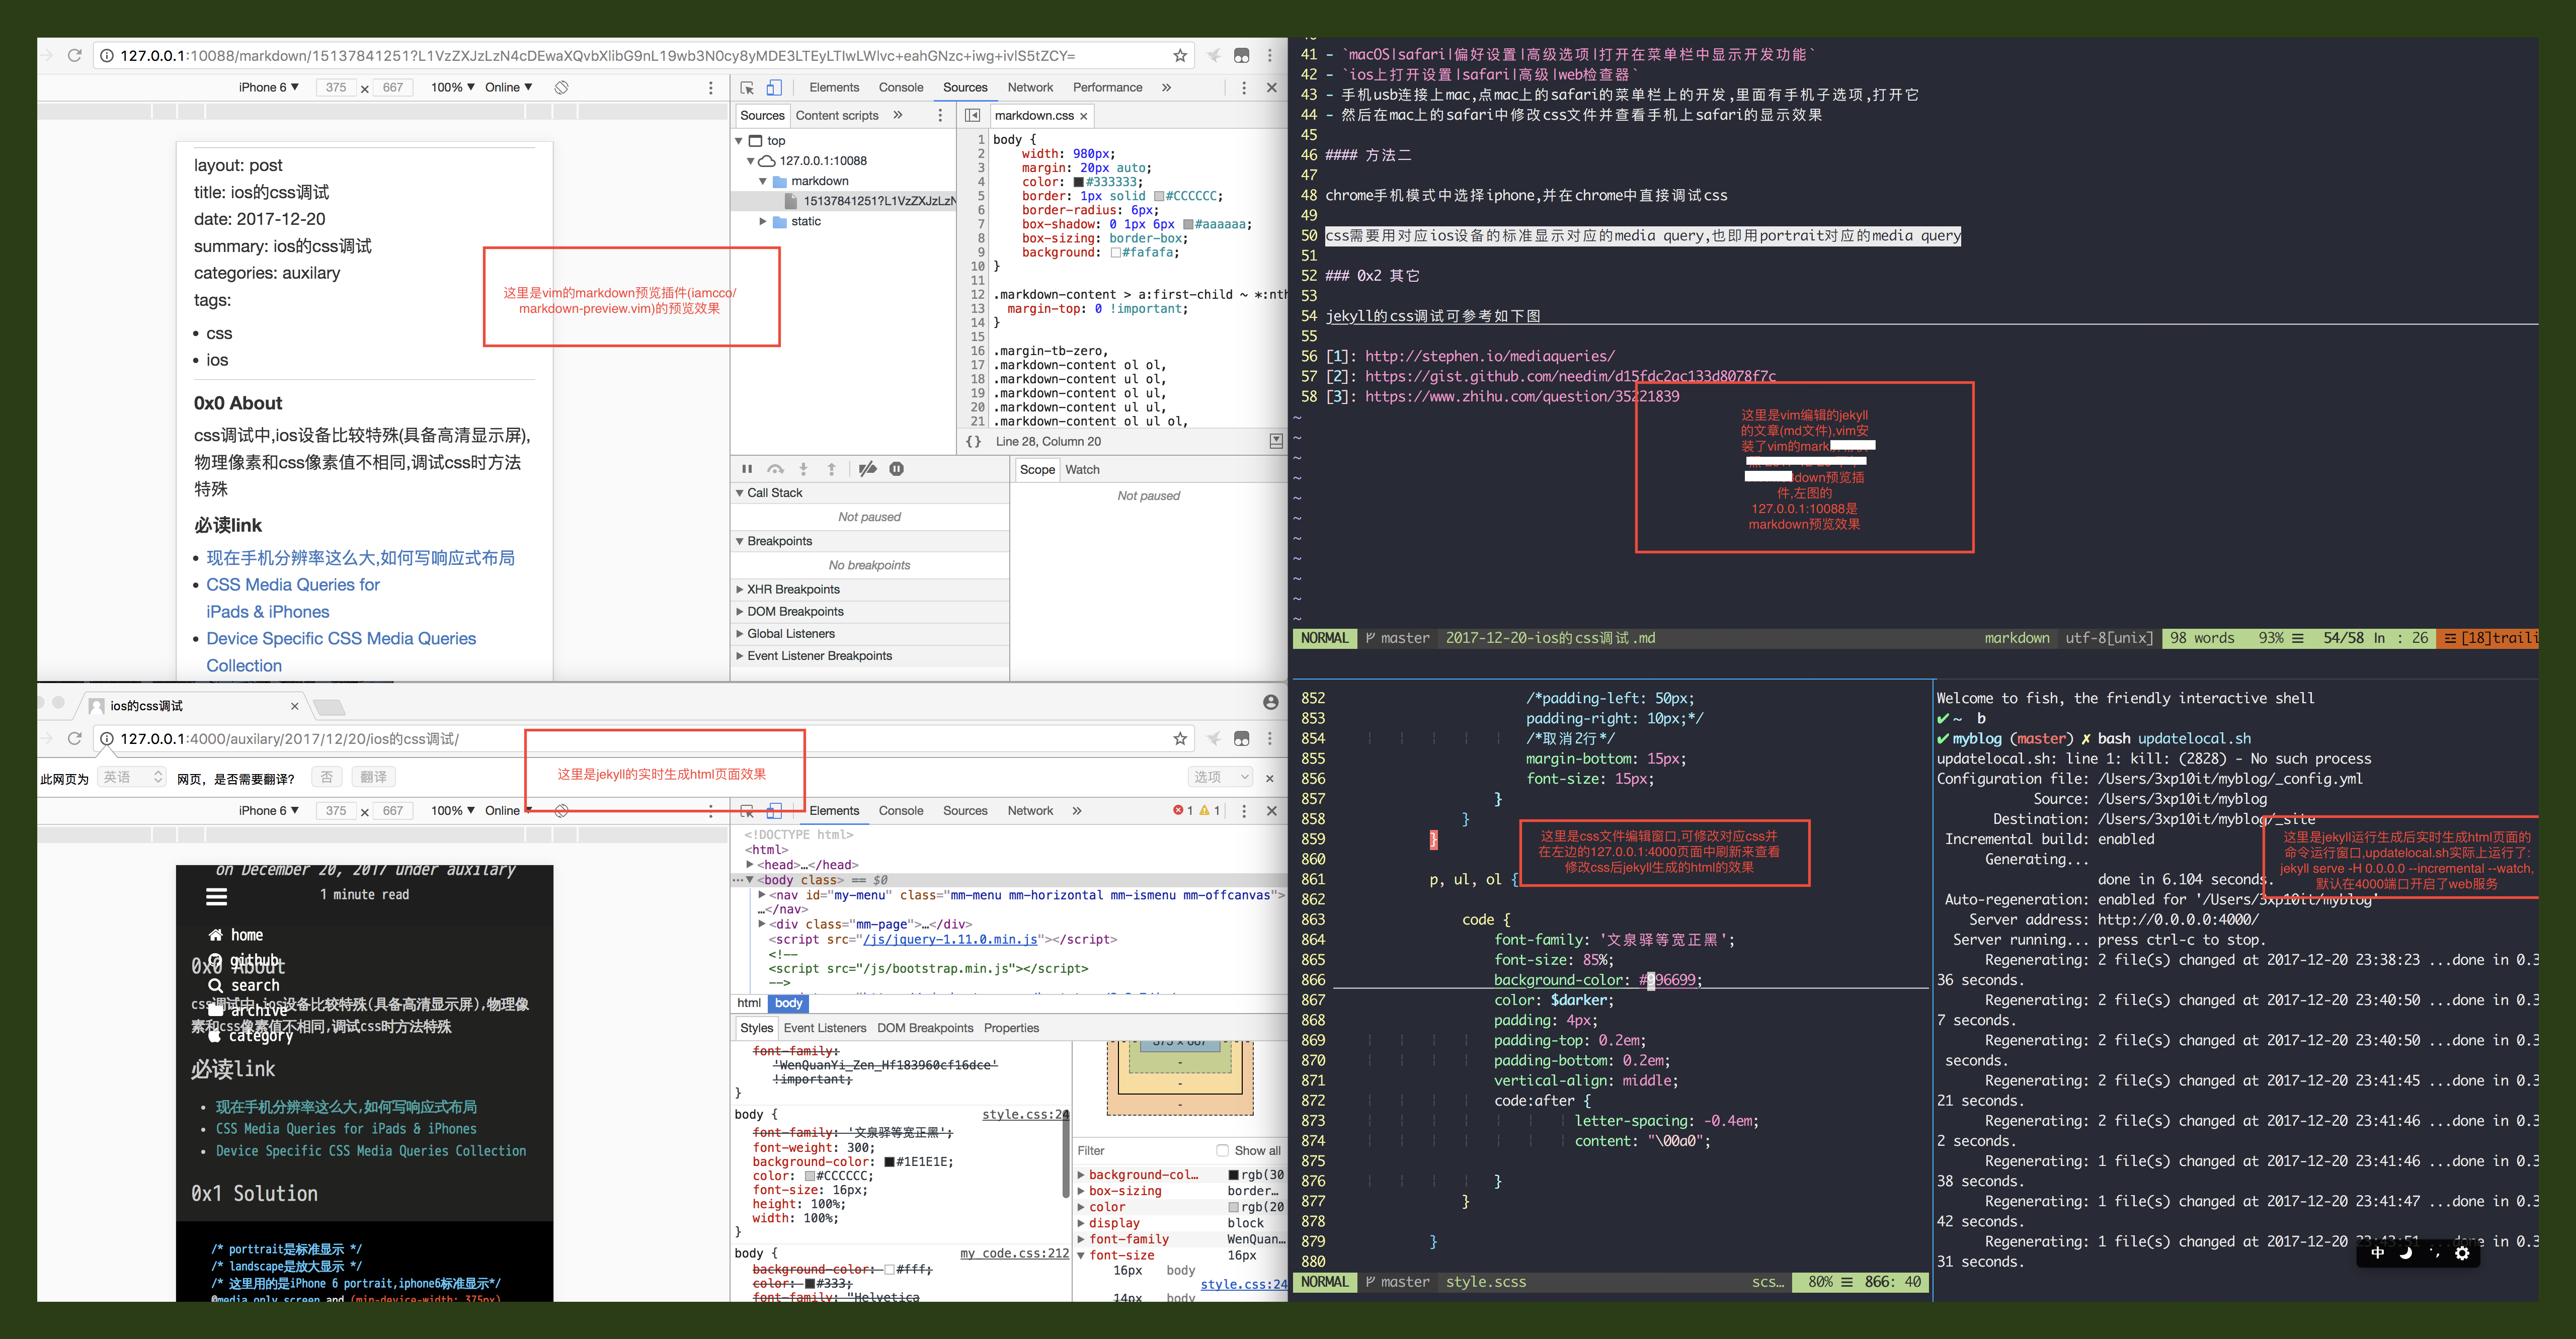Screen dimensions: 2576x1339
Task: Enable the Show all checkbox in Computed
Action: pyautogui.click(x=1222, y=1150)
